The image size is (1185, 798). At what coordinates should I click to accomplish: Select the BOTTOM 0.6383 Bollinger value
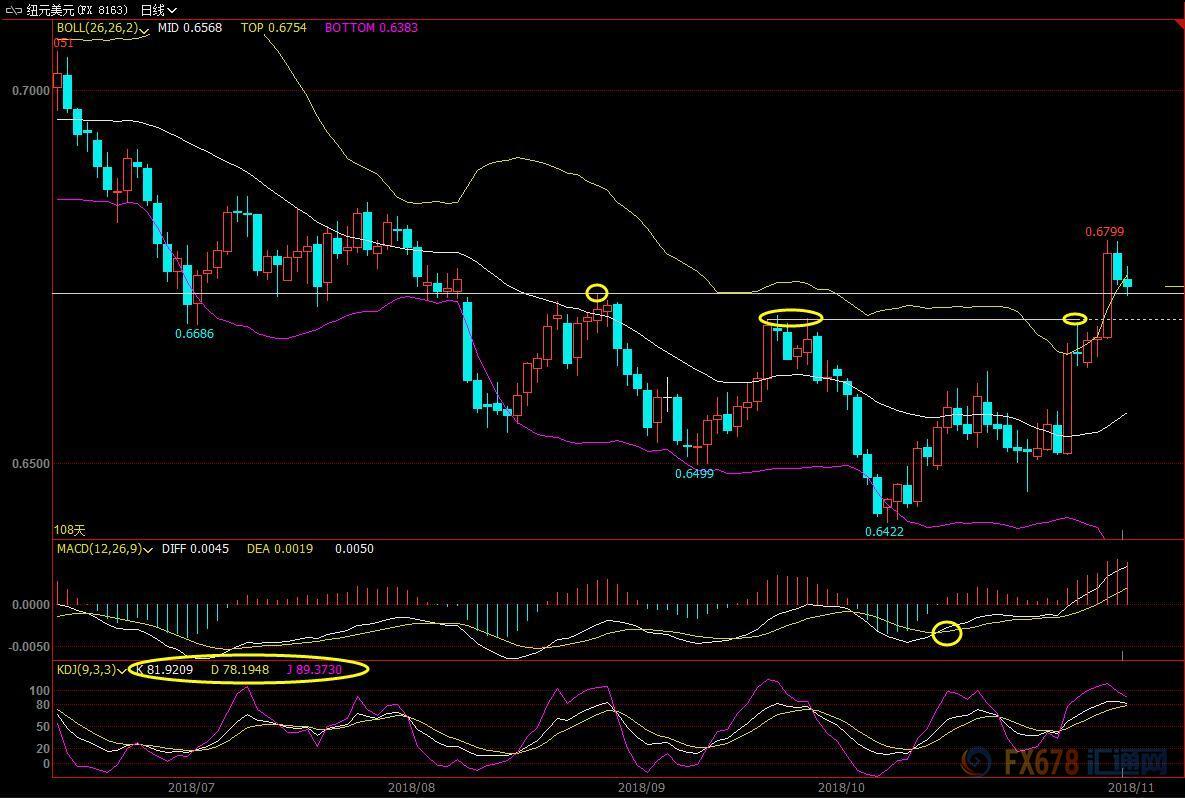[371, 28]
